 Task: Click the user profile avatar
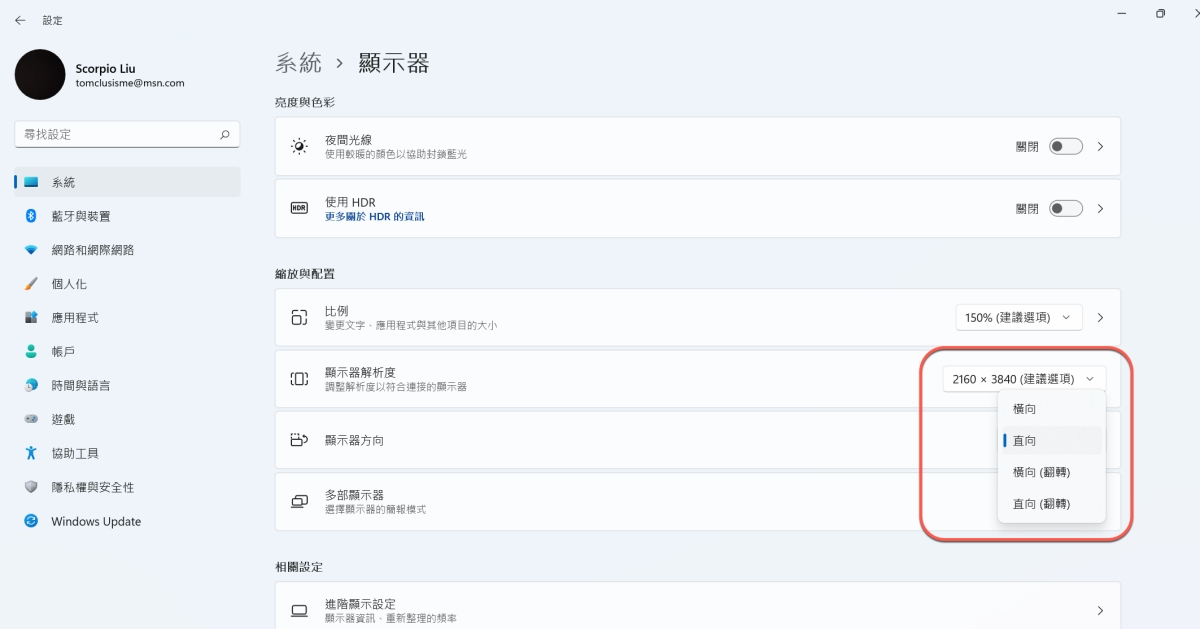(40, 75)
